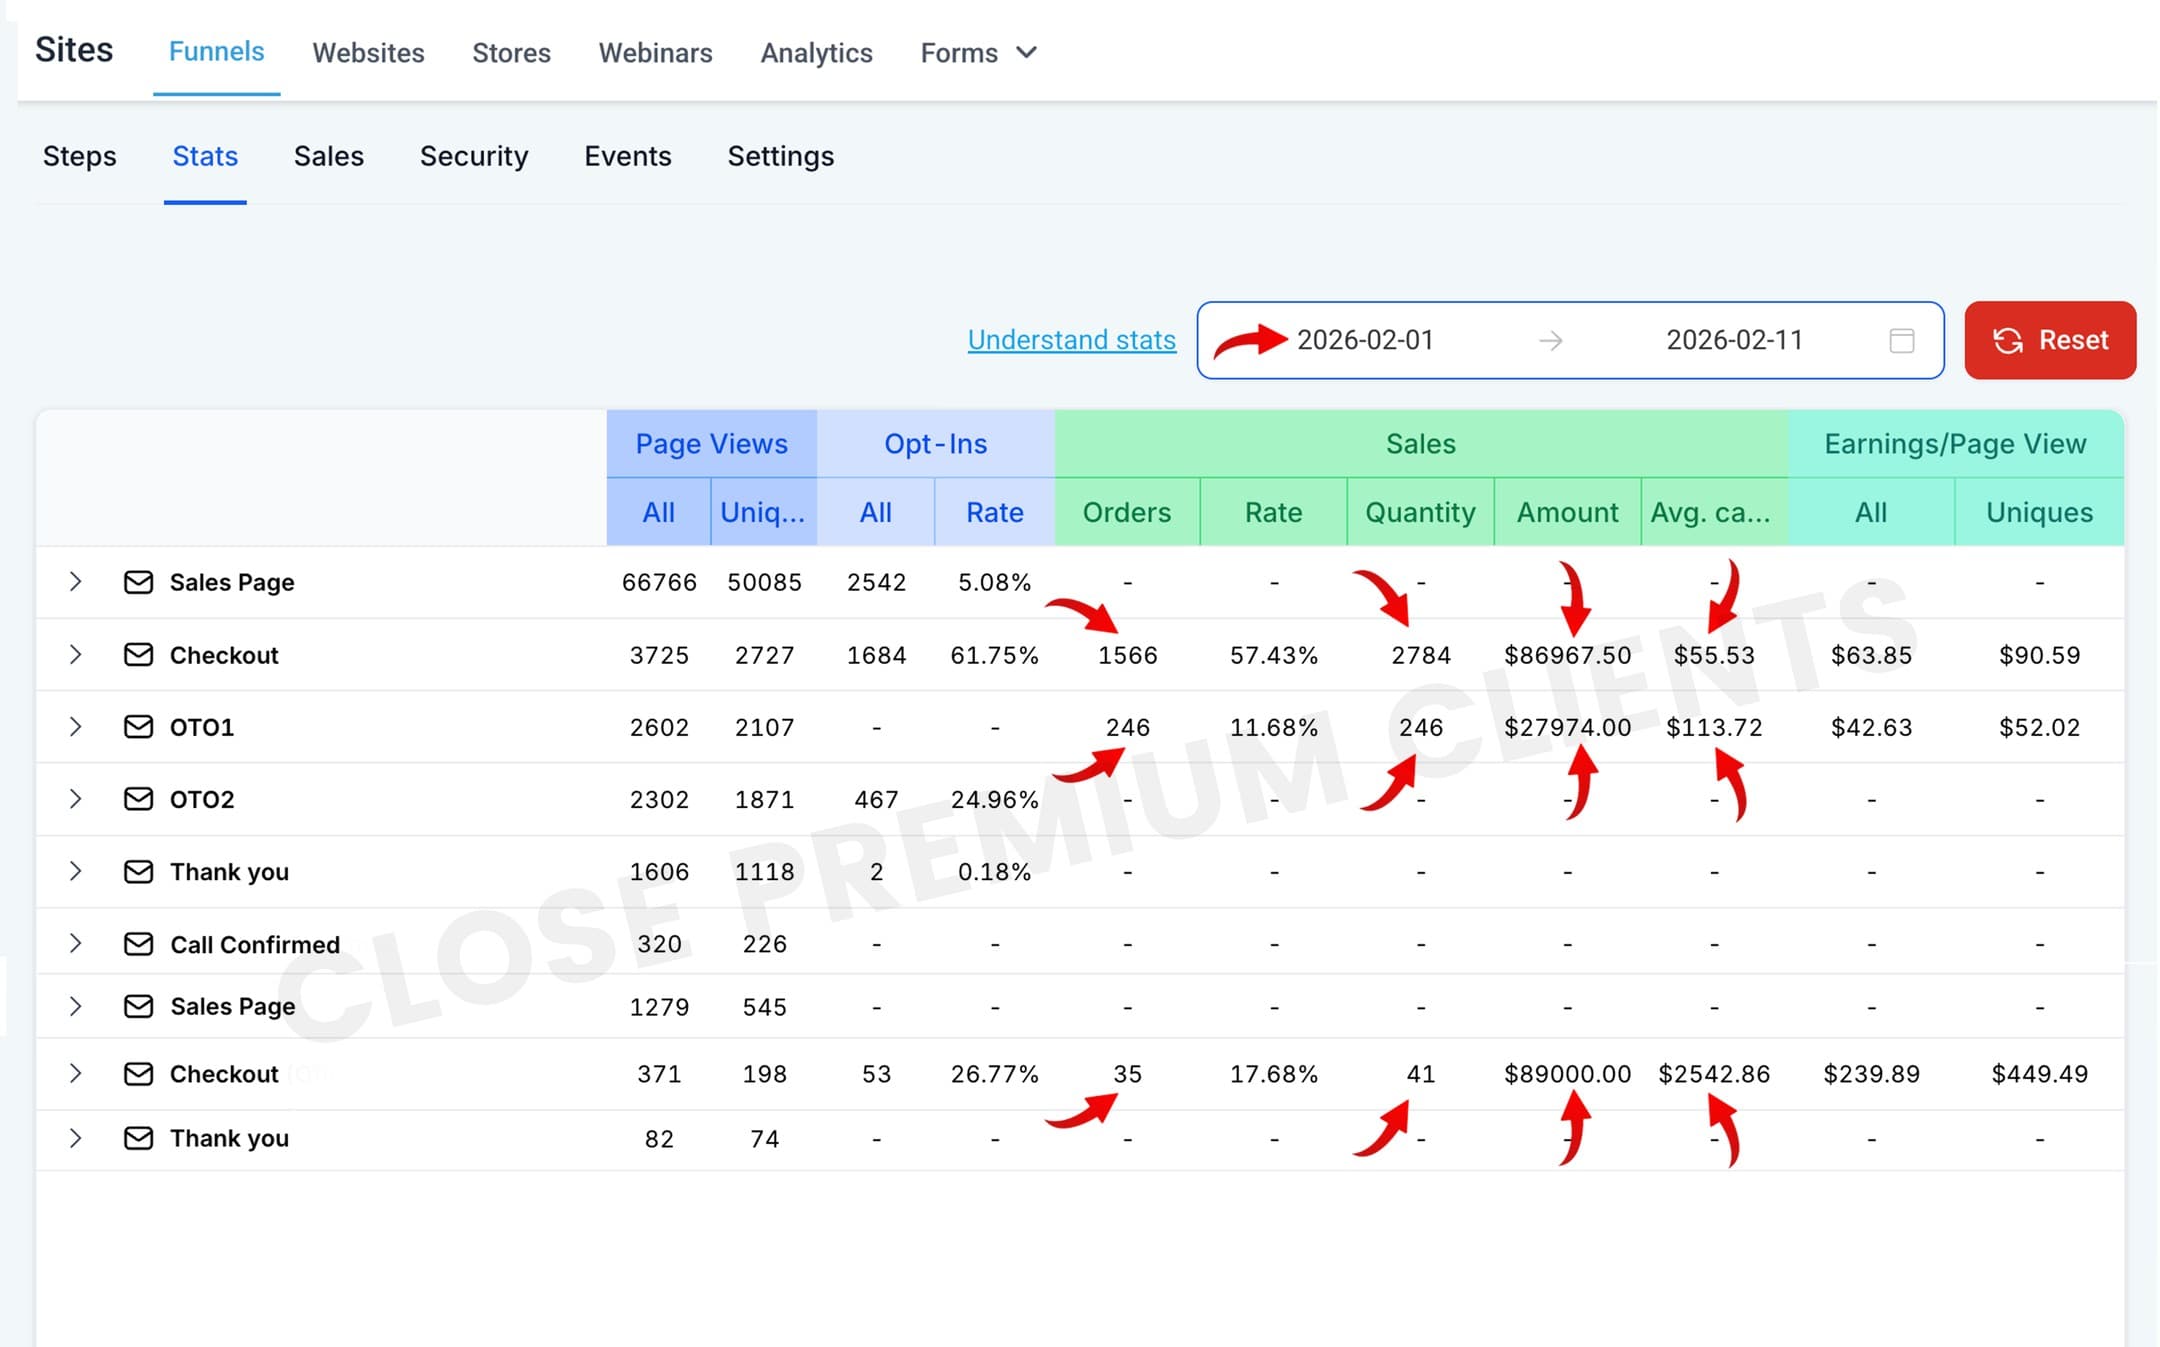This screenshot has height=1347, width=2160.
Task: Open the funnel Sales tab
Action: coord(328,156)
